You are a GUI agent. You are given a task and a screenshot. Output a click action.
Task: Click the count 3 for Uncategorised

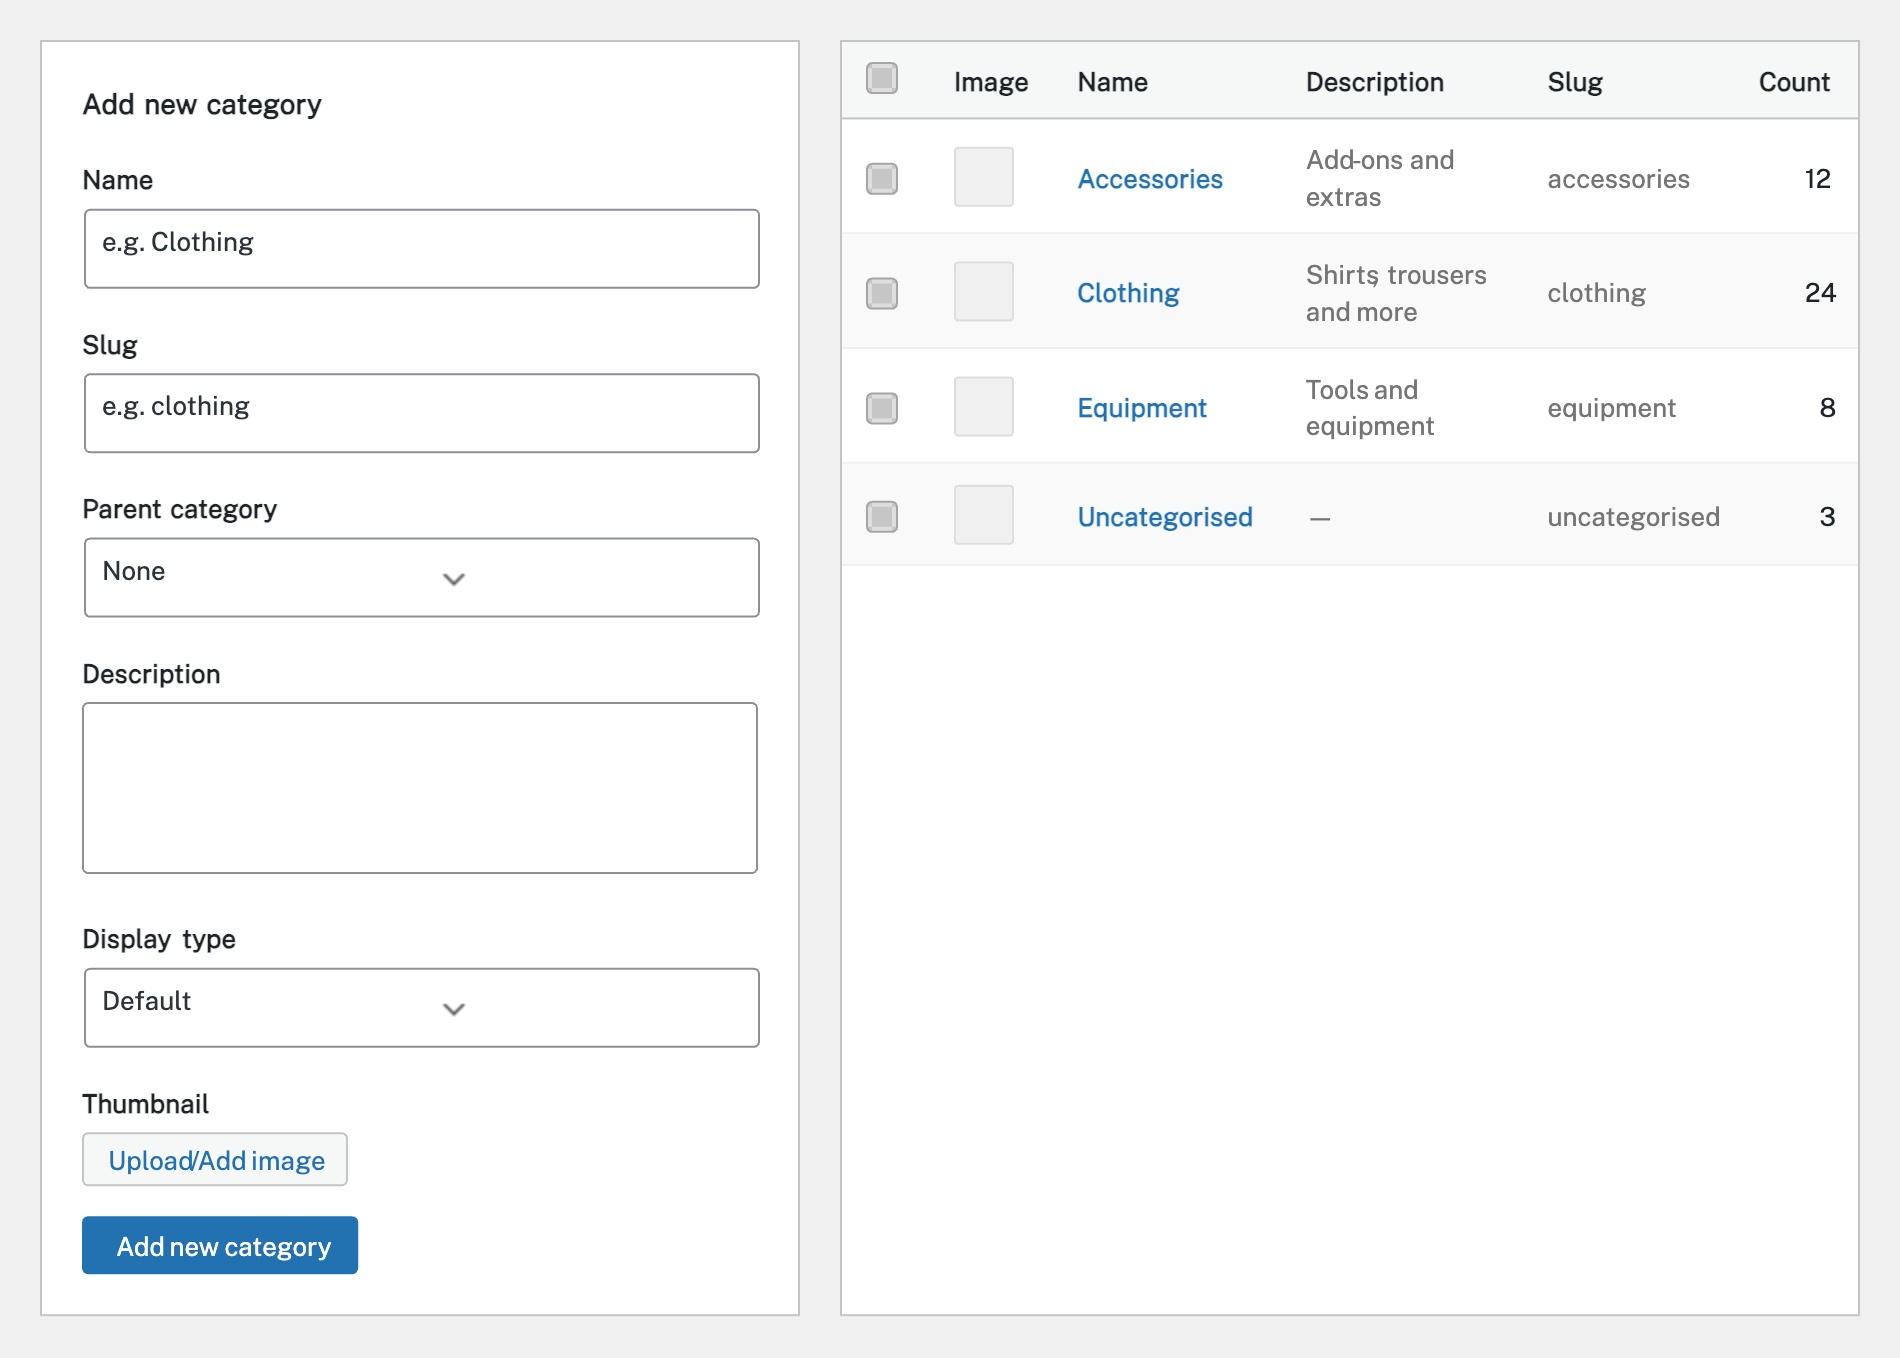tap(1827, 517)
